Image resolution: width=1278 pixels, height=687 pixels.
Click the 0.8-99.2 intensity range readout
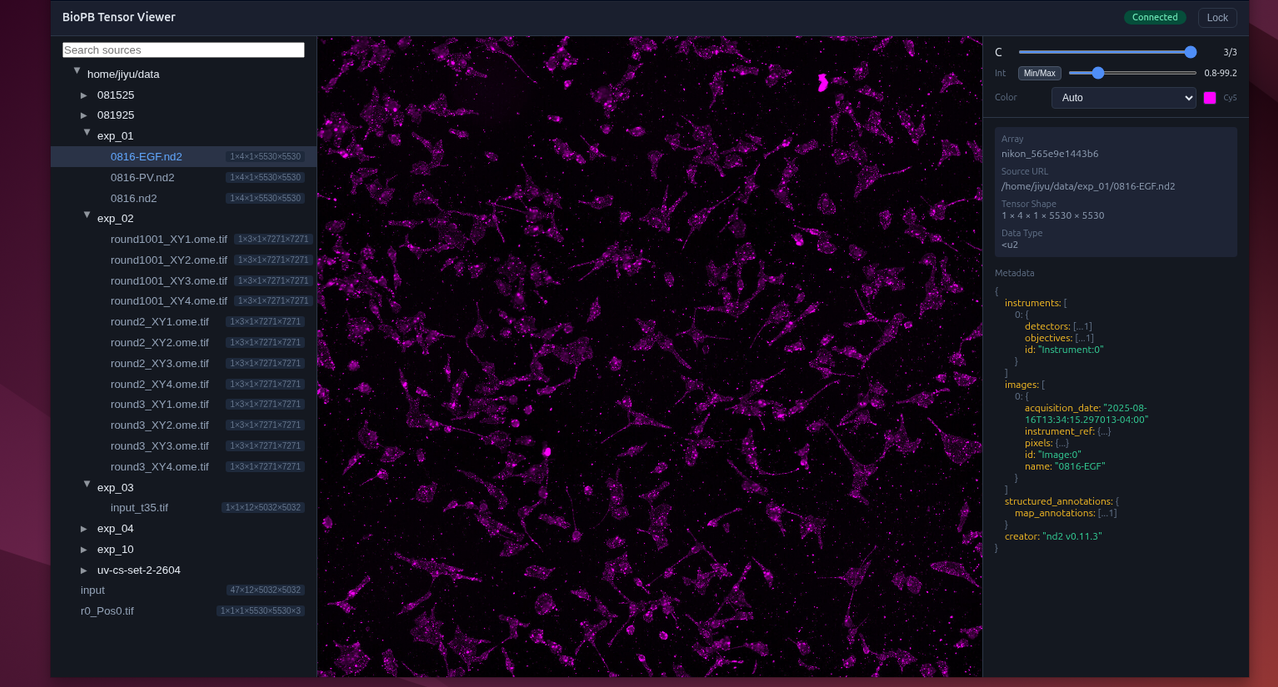[1220, 73]
